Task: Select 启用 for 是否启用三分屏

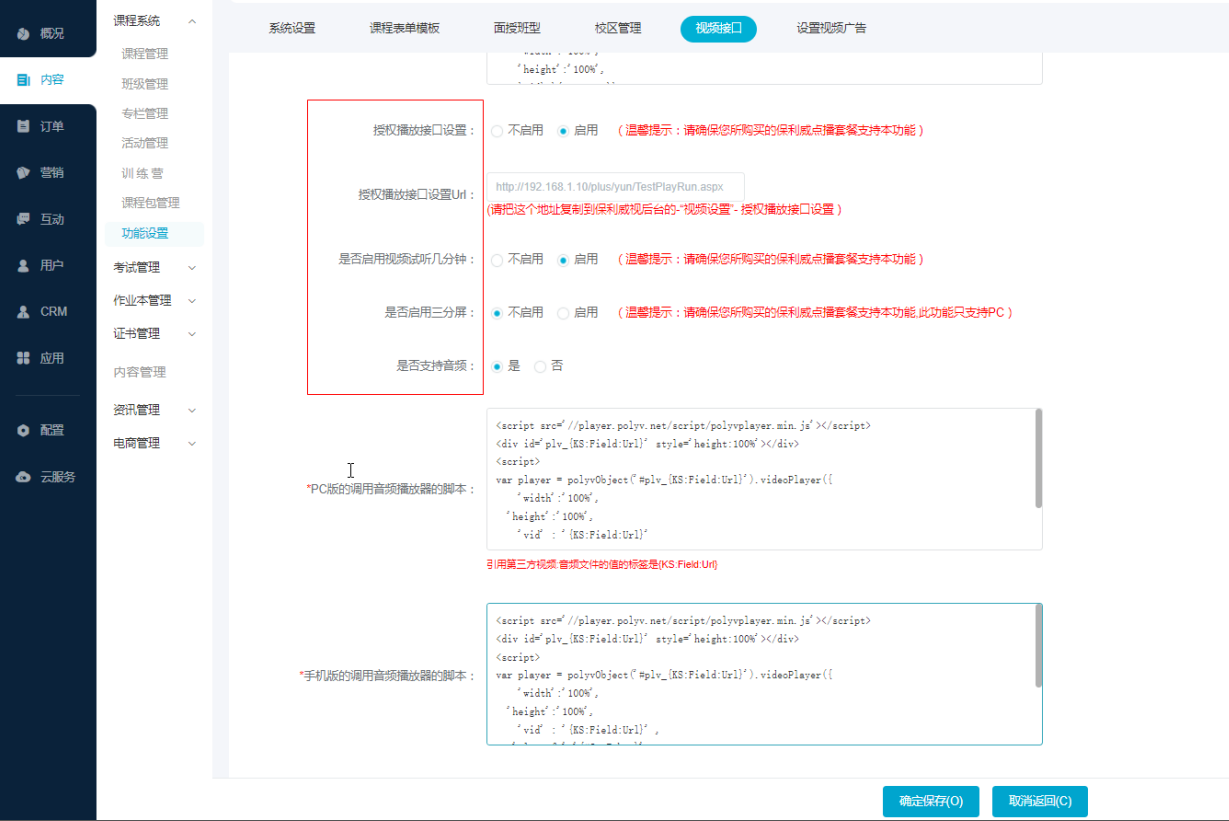Action: pos(563,313)
